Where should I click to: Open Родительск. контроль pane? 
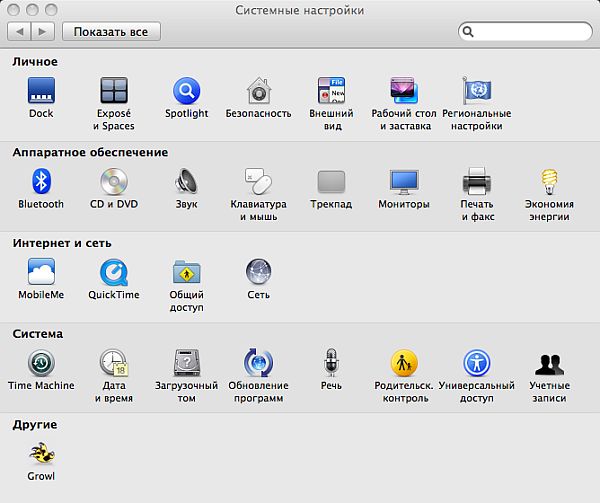point(404,363)
